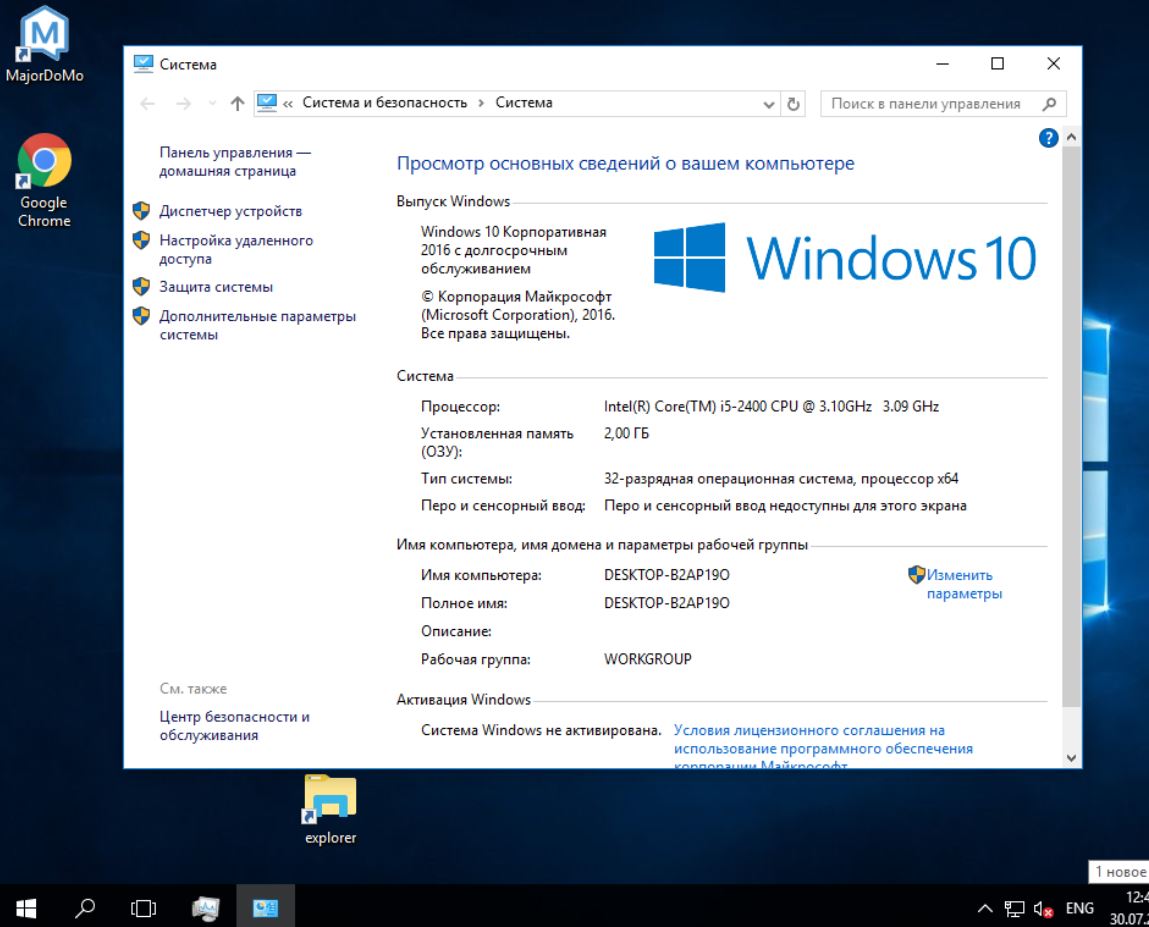Open the arrow after Система и безопасность
The height and width of the screenshot is (927, 1149).
479,102
